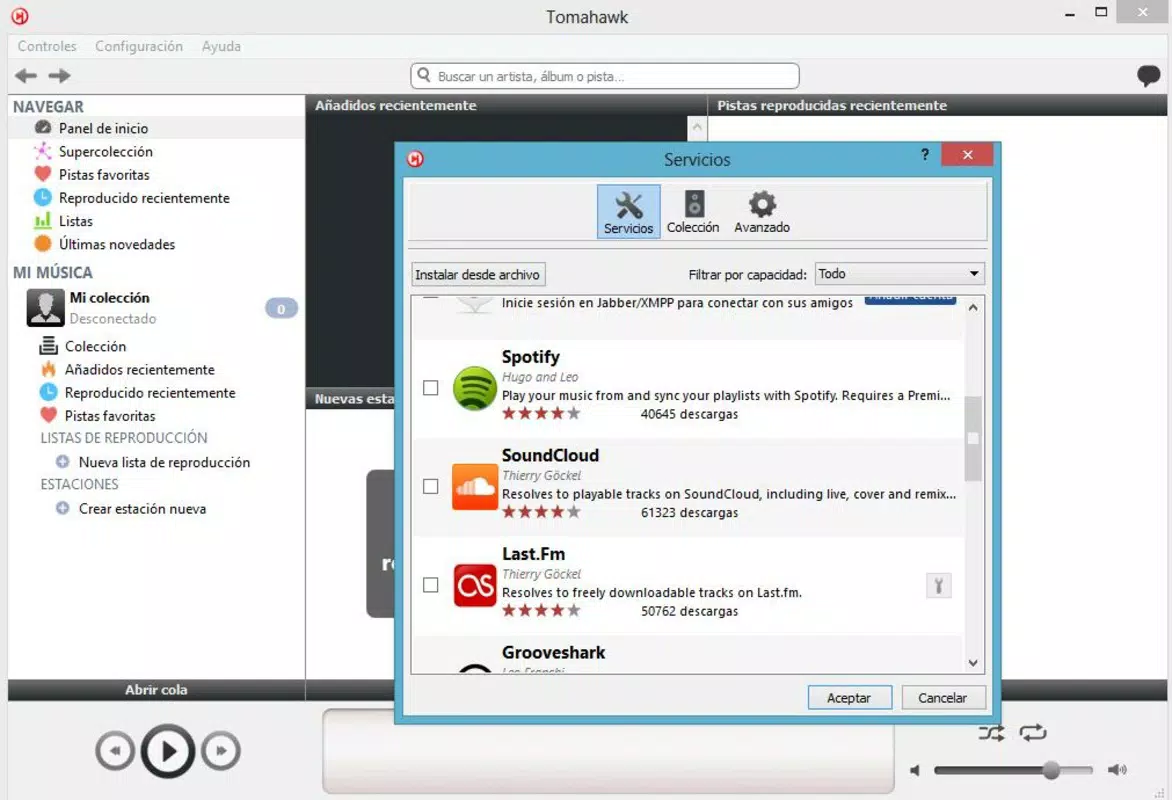The image size is (1172, 800).
Task: Click the previous track button
Action: [x=115, y=751]
